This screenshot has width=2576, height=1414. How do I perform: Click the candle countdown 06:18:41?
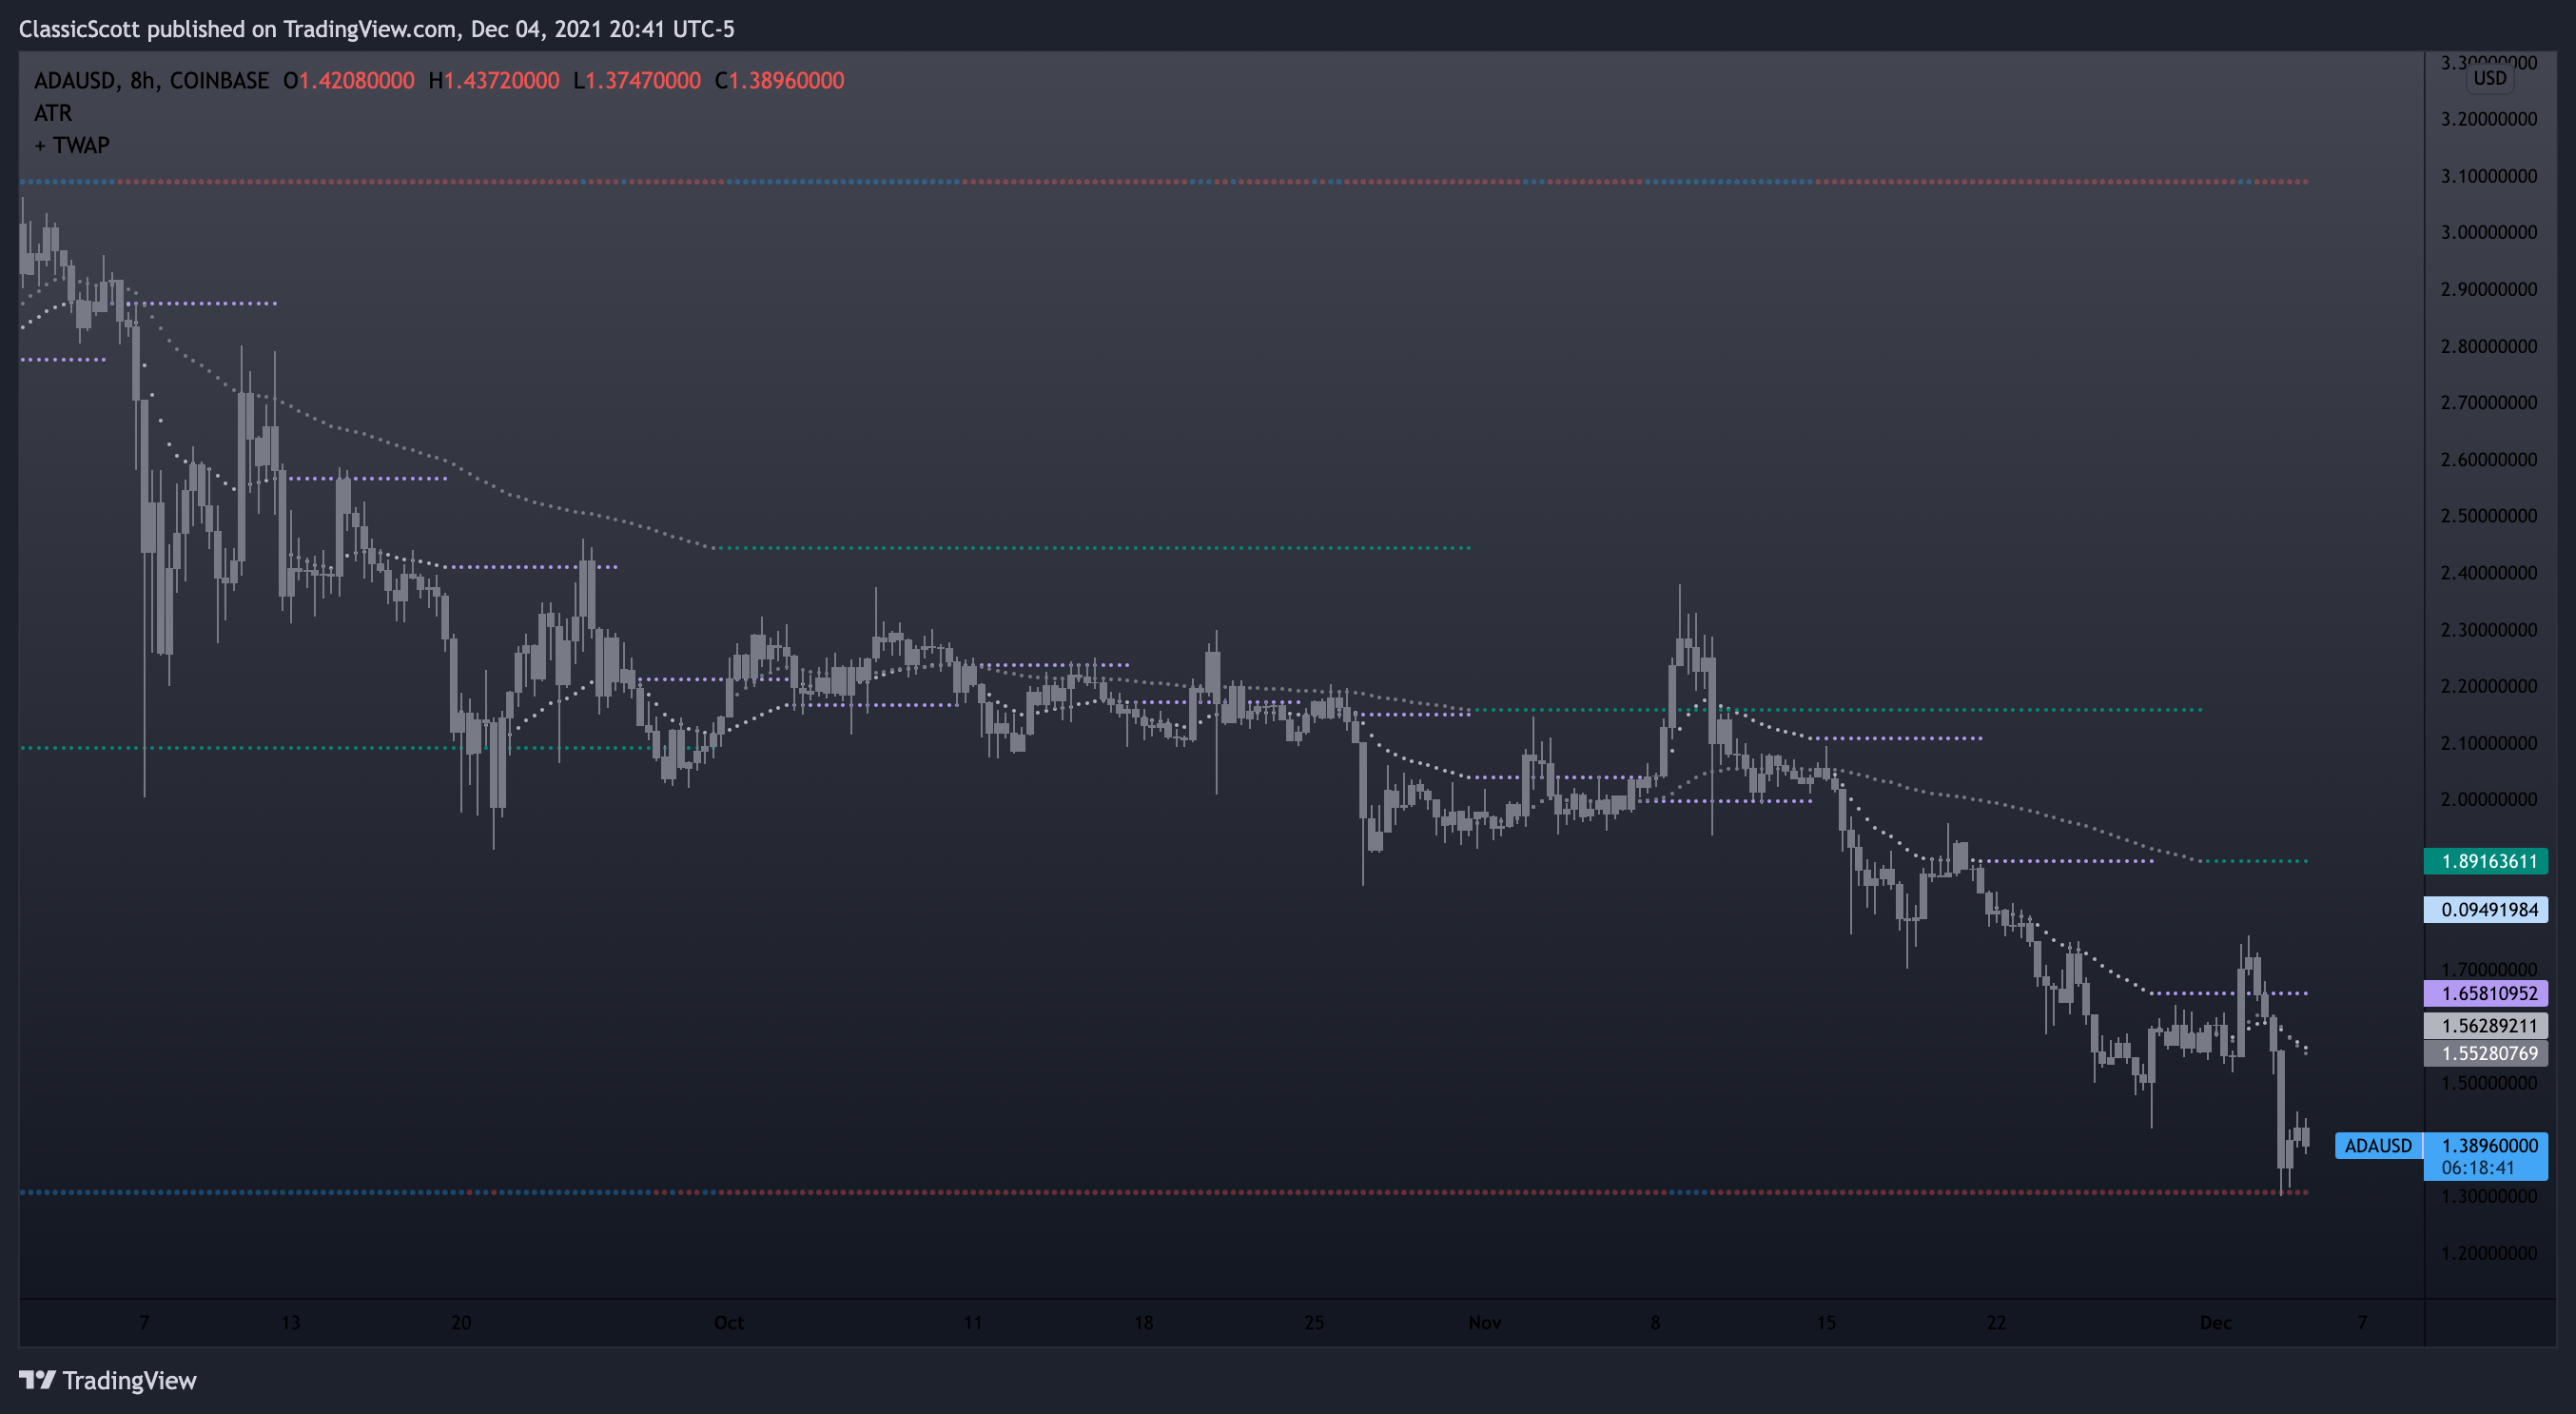pos(2478,1168)
